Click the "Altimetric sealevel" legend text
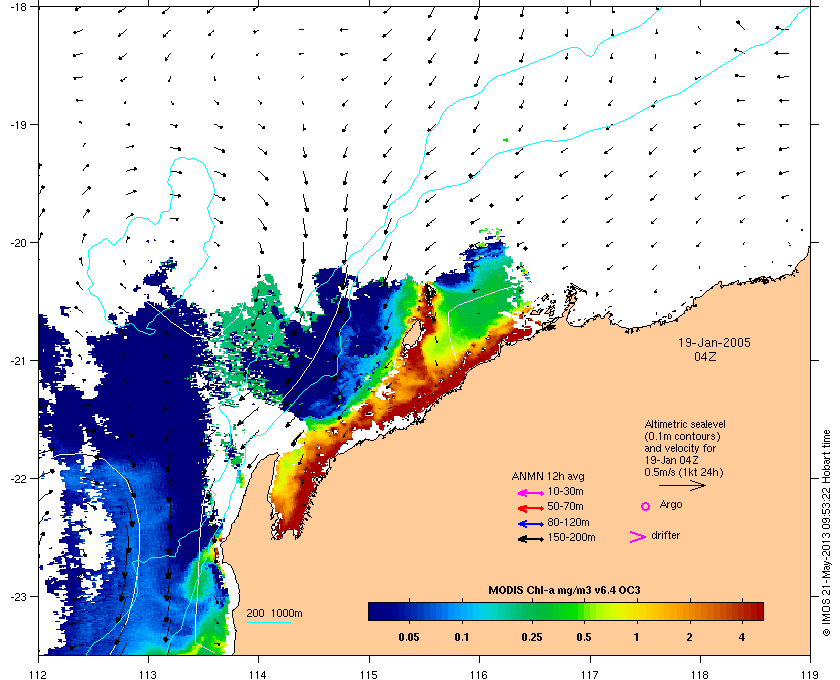Screen dimensions: 840x680 (x=685, y=424)
